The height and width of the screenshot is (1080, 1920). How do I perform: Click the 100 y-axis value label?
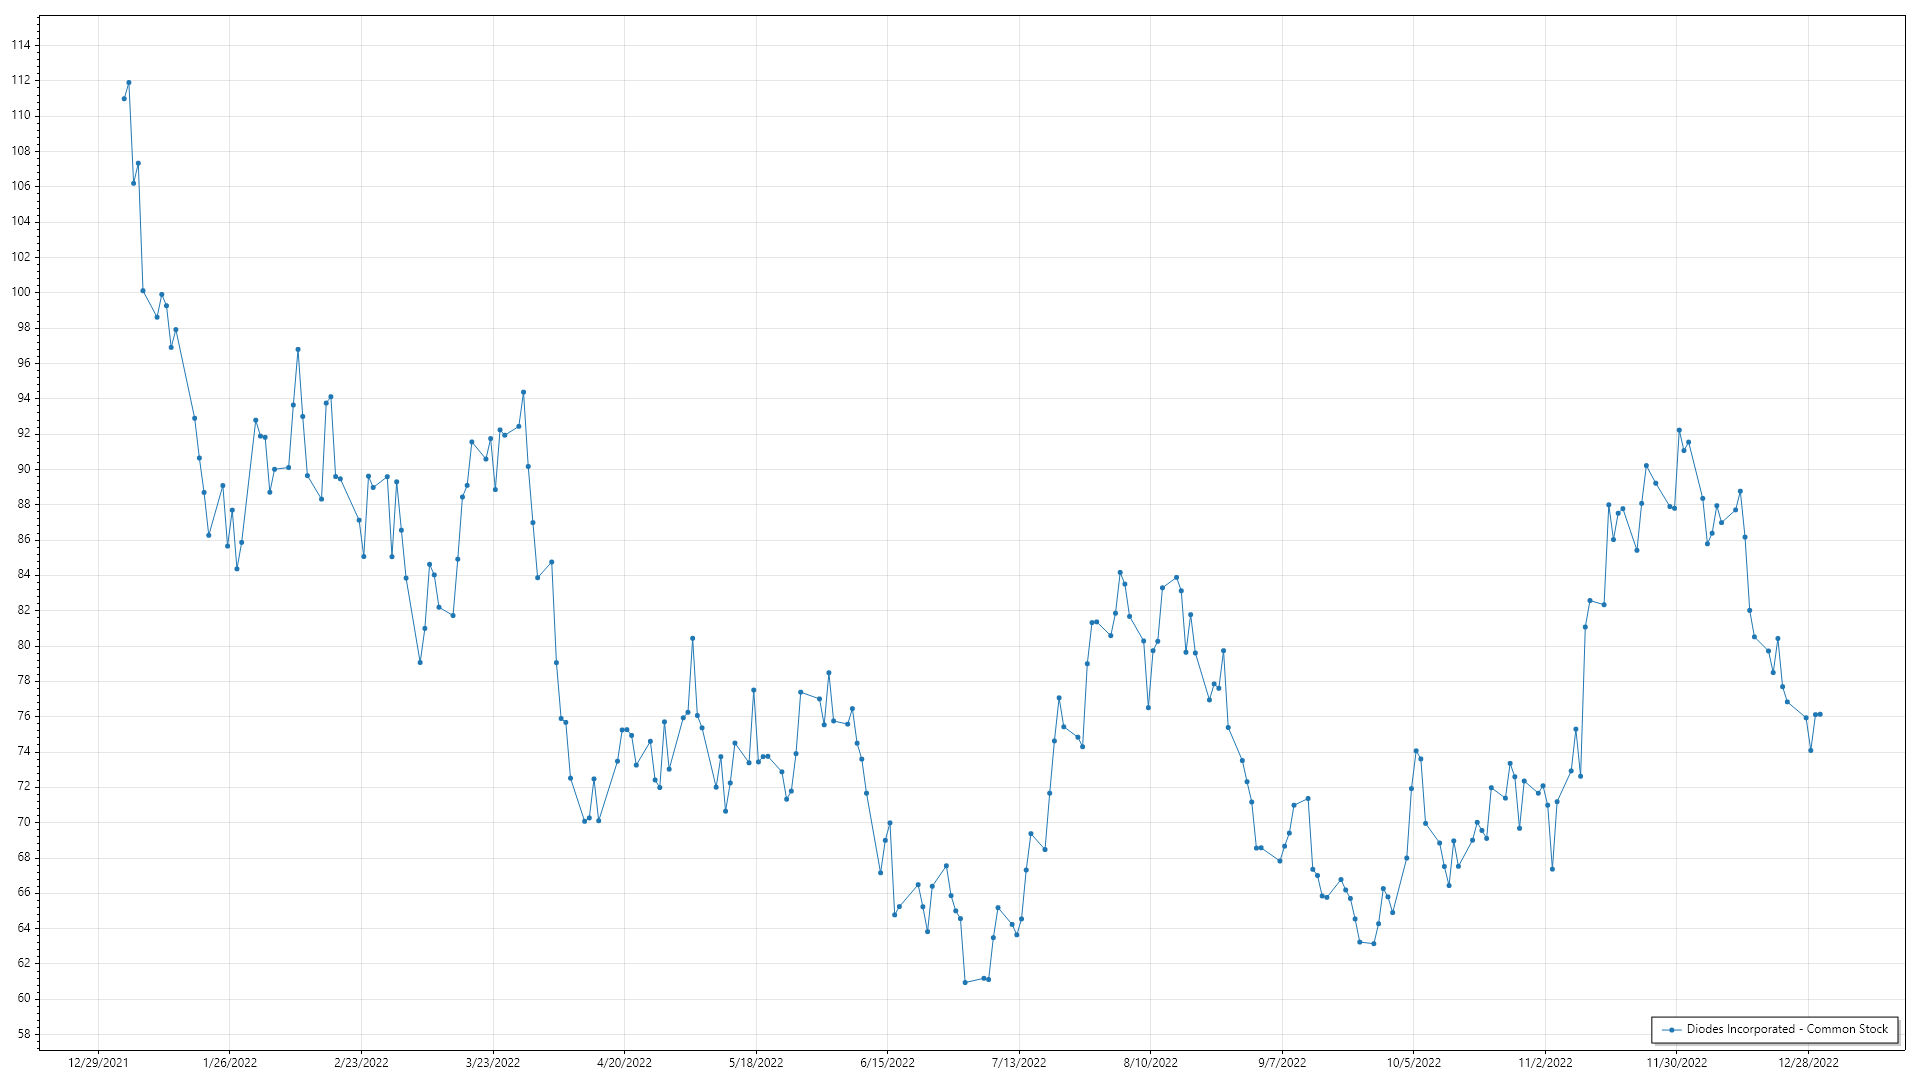[x=21, y=292]
